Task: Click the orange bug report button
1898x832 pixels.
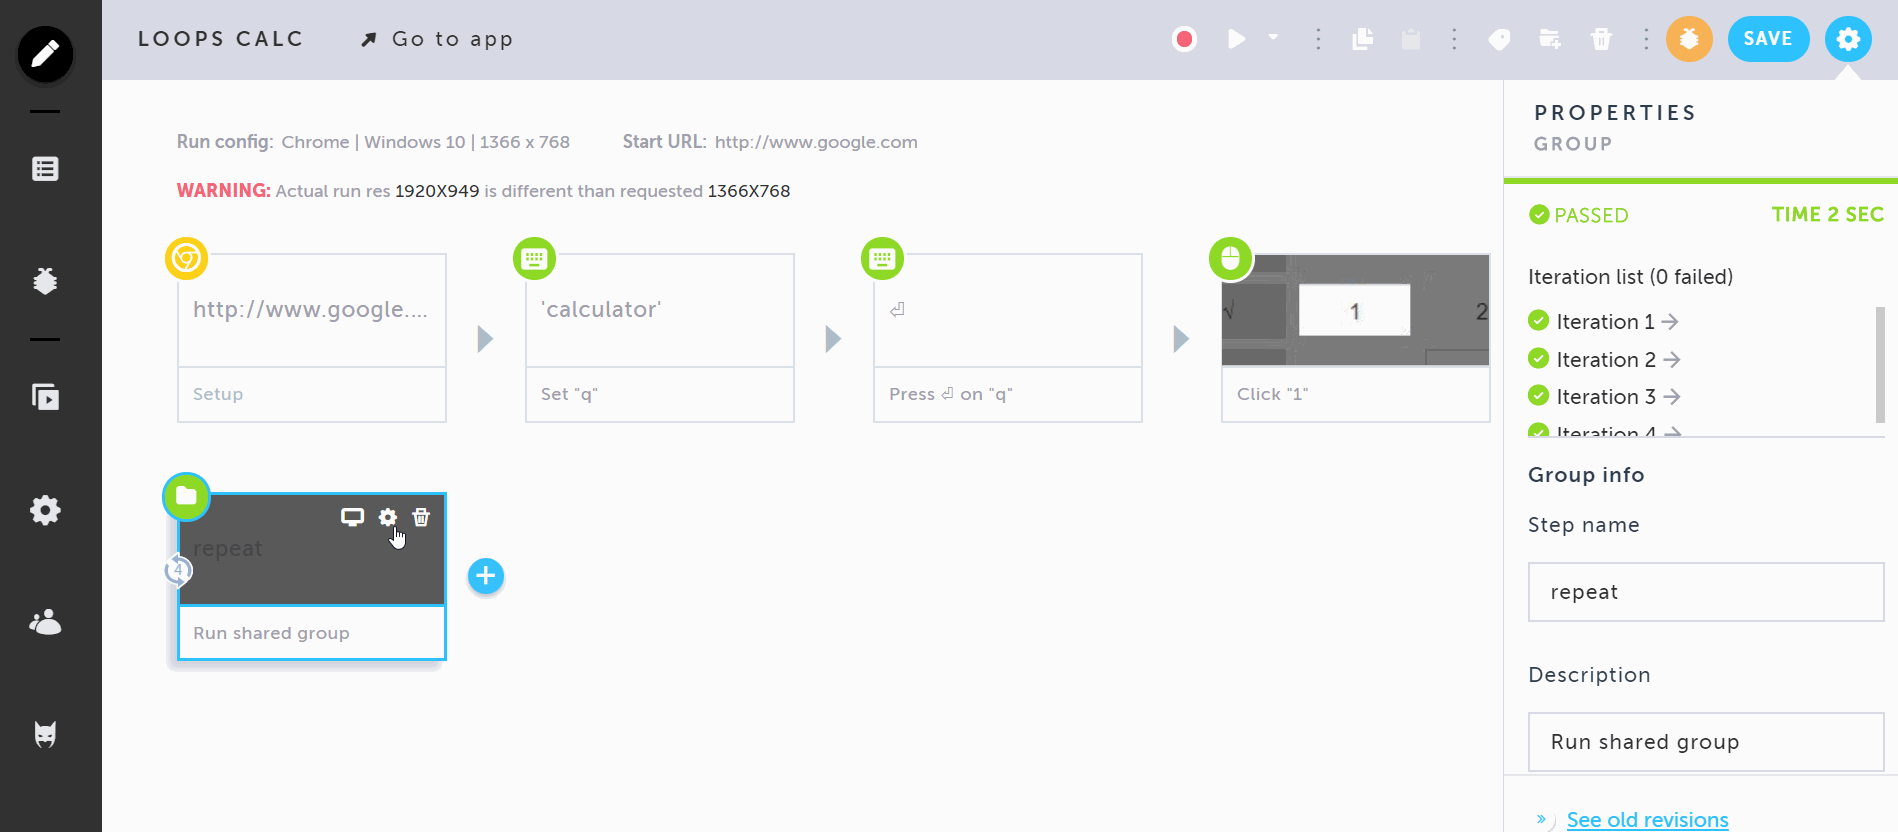Action: [1689, 39]
